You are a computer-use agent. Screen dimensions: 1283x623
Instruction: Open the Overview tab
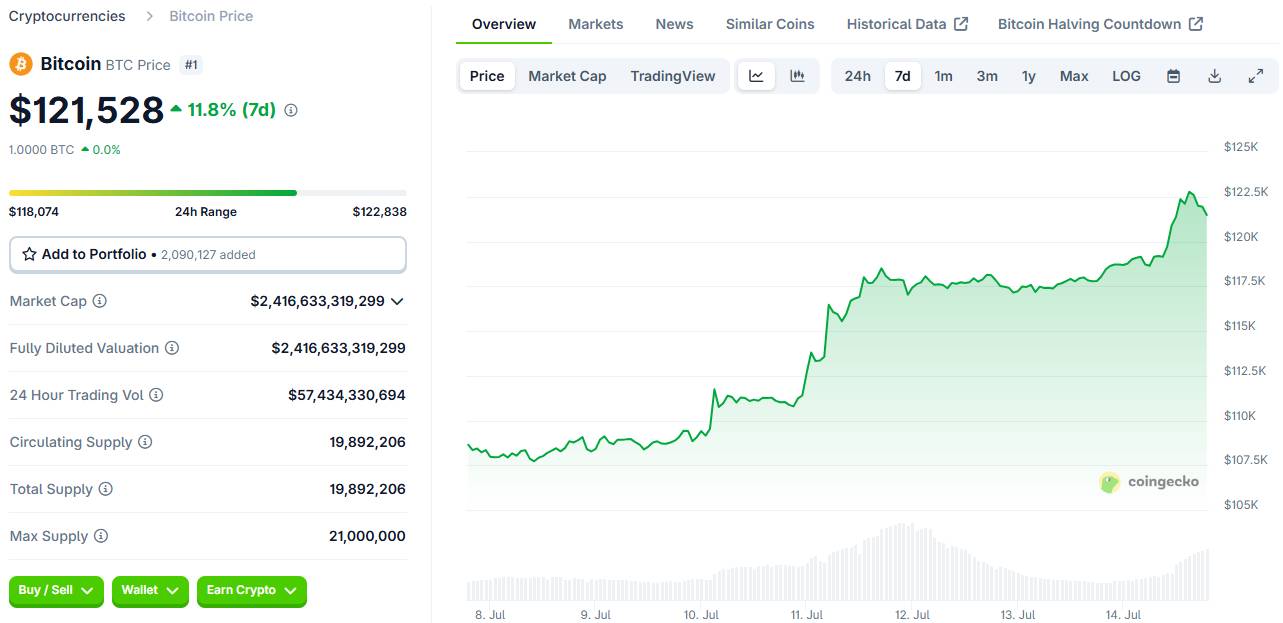(x=504, y=24)
